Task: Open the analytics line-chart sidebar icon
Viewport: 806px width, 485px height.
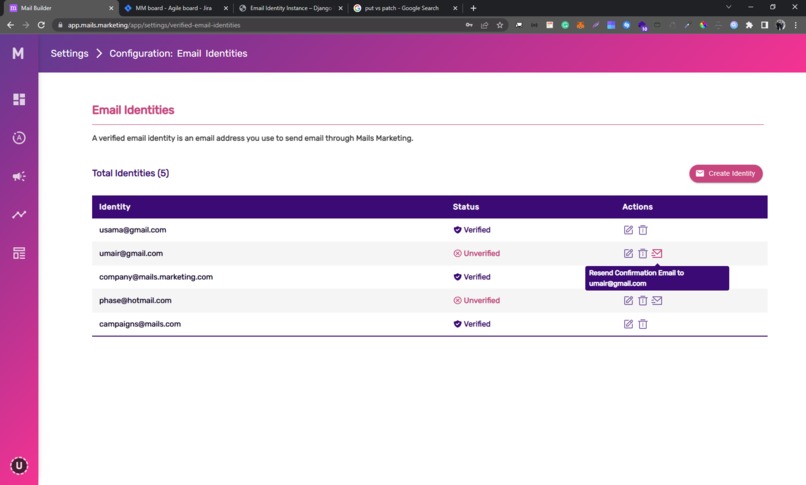Action: (x=19, y=215)
